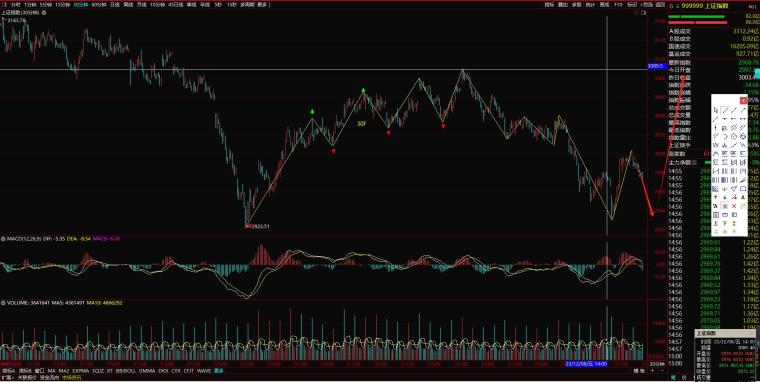Select the highlighted line segment drawing tool

pyautogui.click(x=725, y=110)
